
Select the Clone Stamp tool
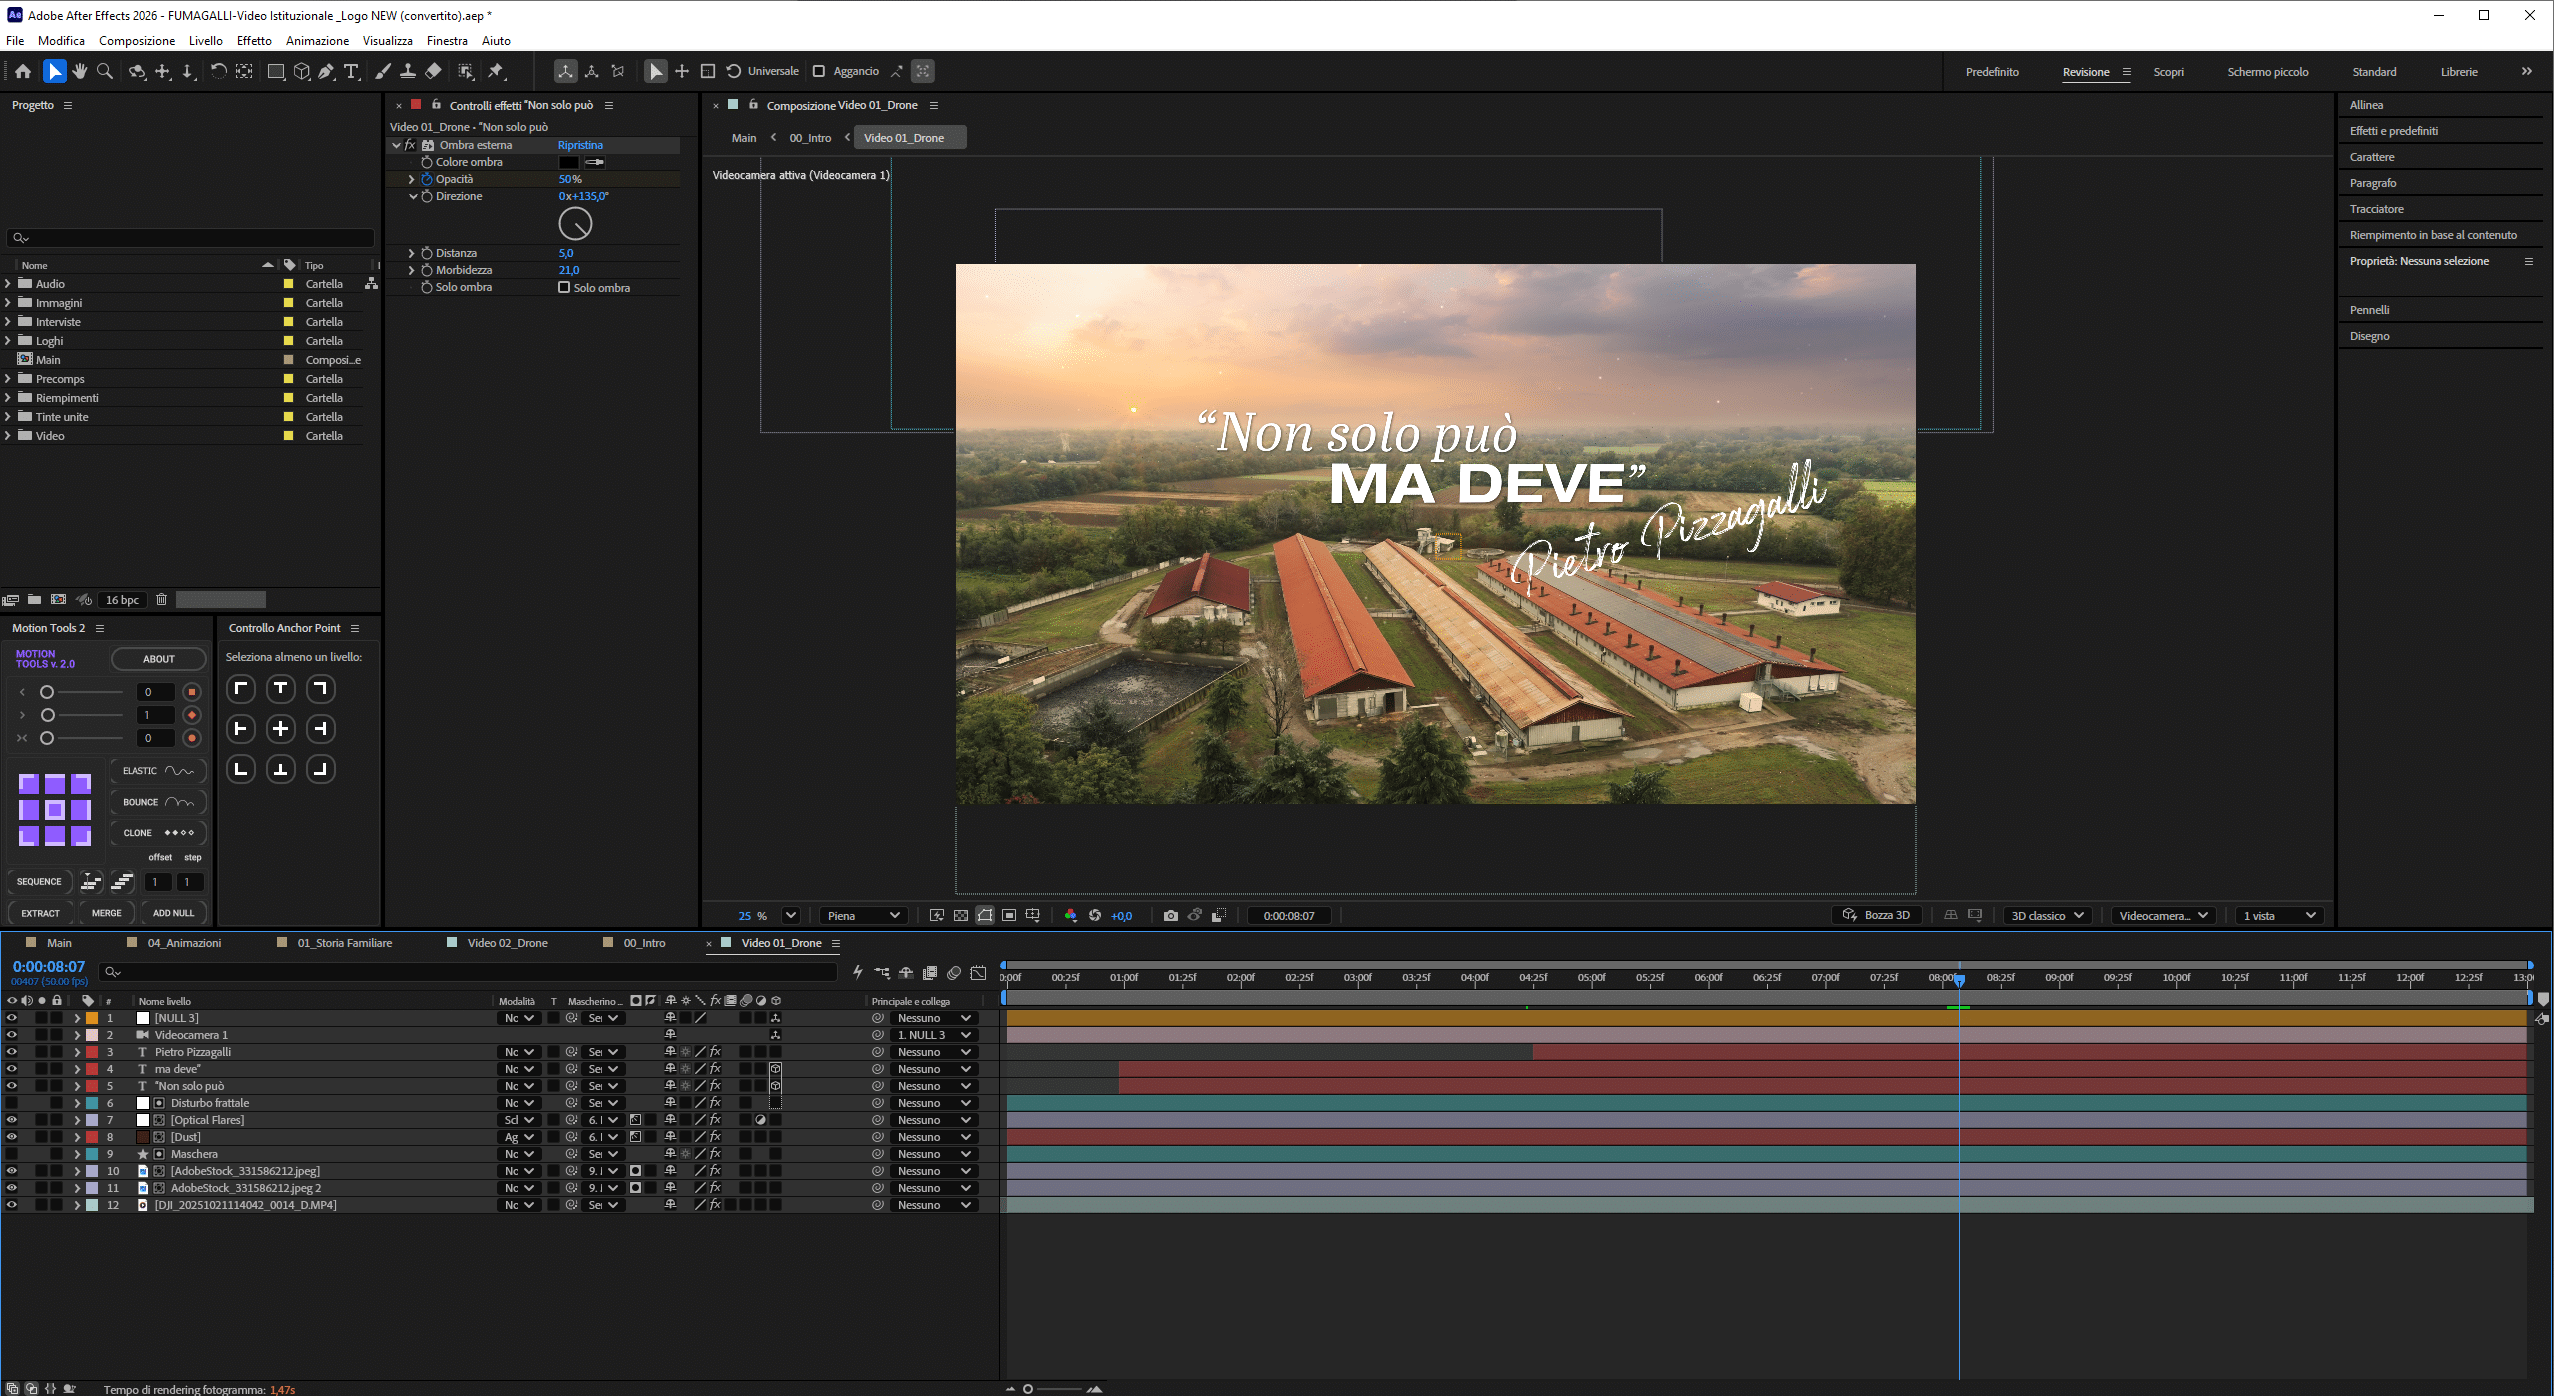408,71
